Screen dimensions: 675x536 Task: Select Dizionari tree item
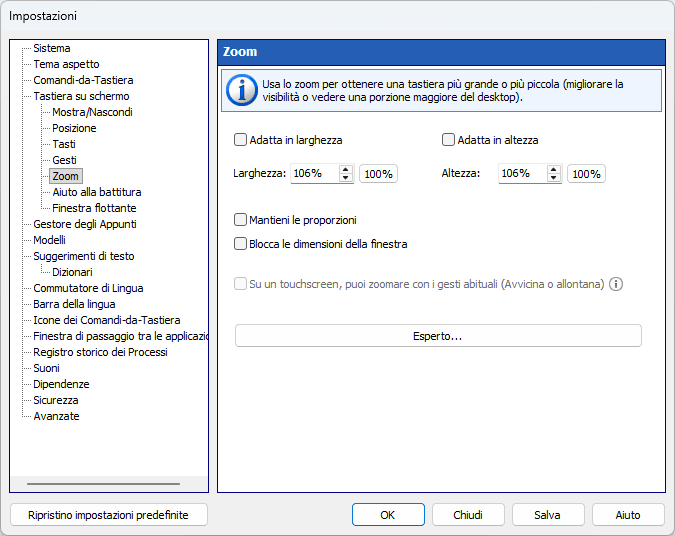(x=72, y=272)
